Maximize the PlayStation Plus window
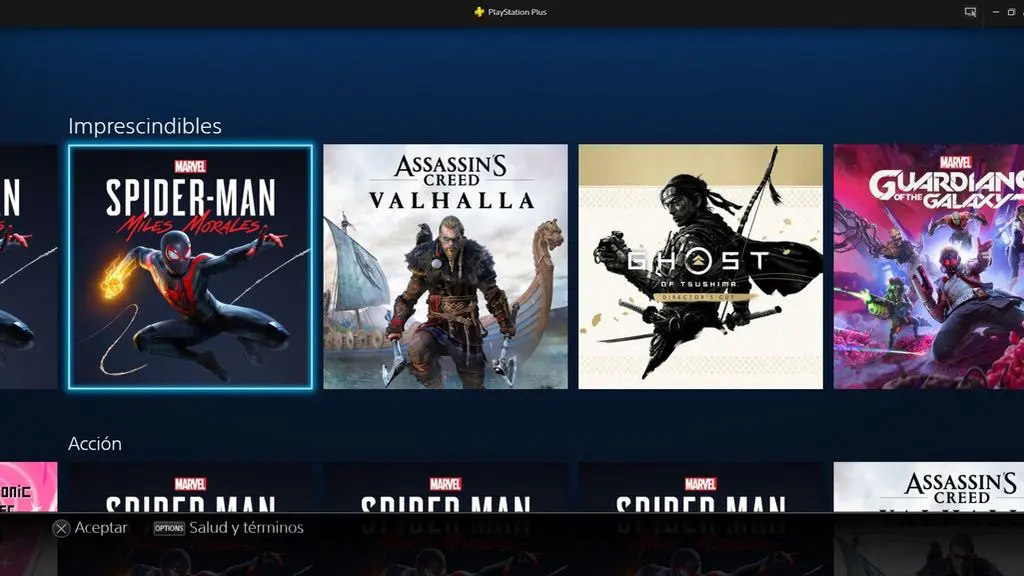The width and height of the screenshot is (1024, 576). (1012, 12)
